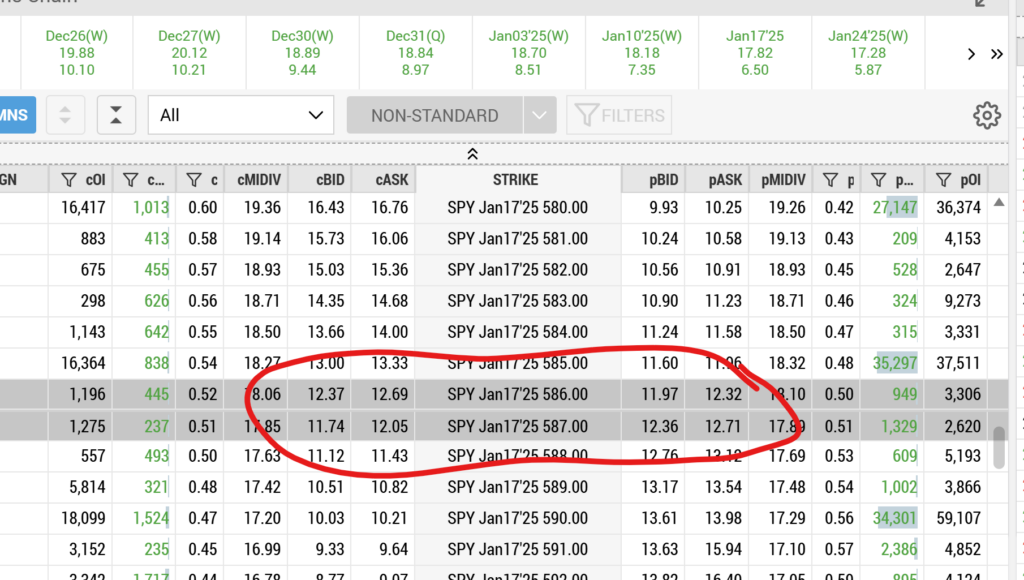Click call open interest 18,099 value

83,519
